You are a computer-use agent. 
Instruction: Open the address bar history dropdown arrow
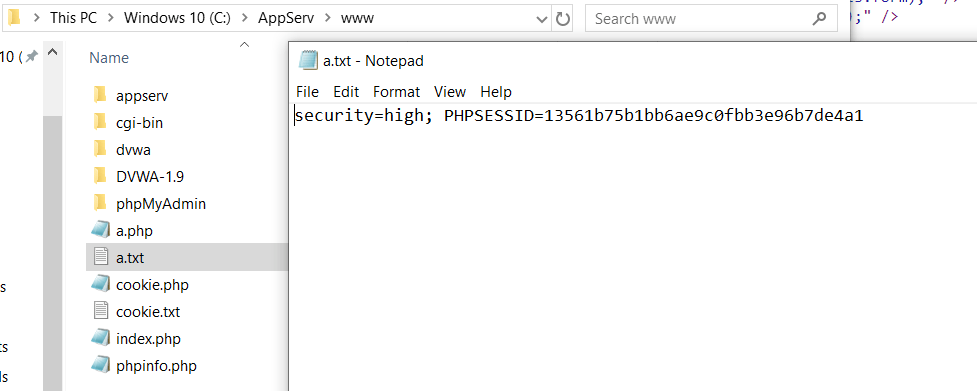click(541, 19)
